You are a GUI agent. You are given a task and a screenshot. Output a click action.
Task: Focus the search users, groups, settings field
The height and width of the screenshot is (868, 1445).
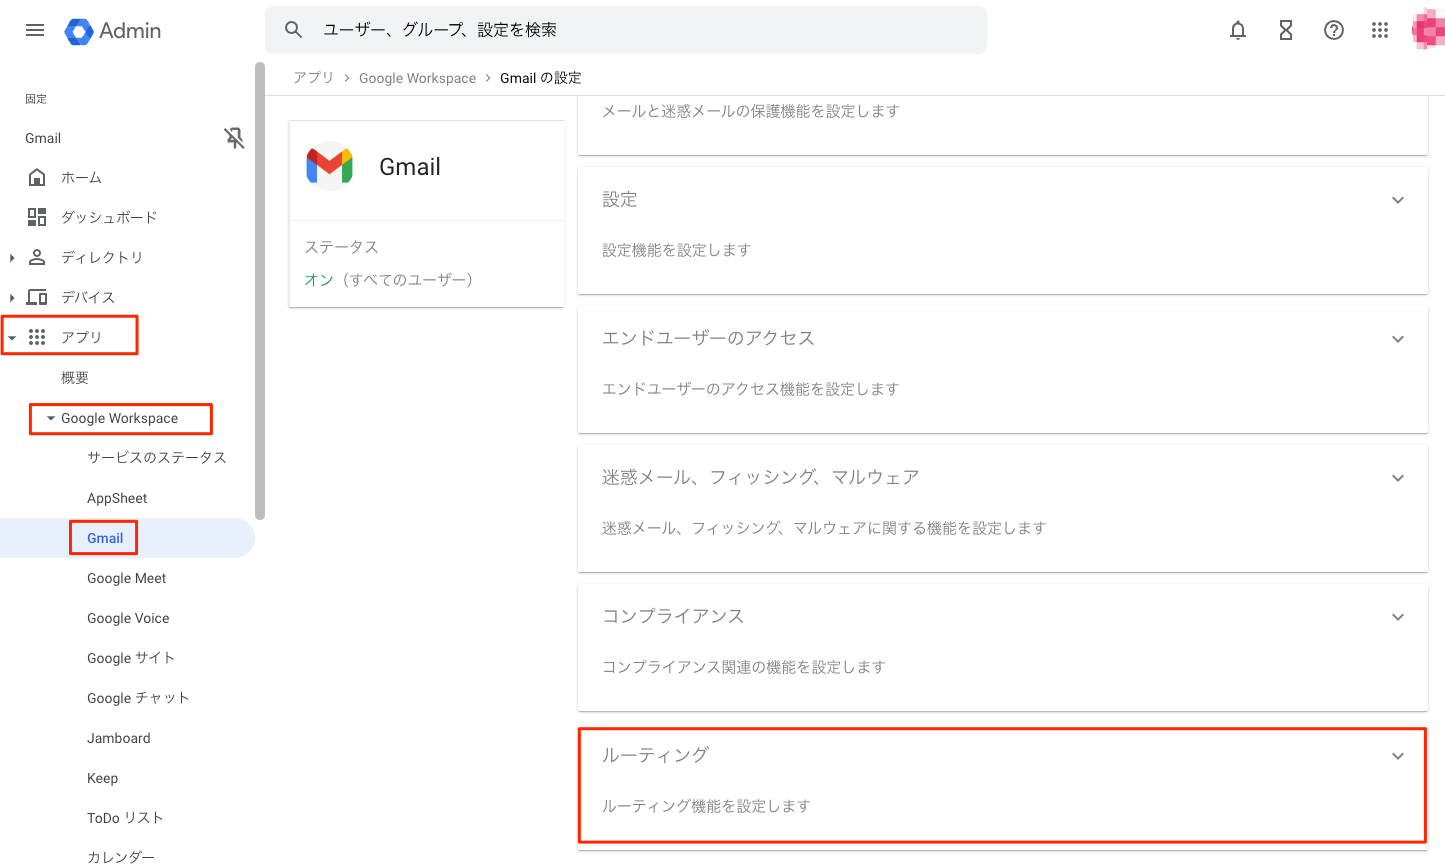(x=626, y=30)
